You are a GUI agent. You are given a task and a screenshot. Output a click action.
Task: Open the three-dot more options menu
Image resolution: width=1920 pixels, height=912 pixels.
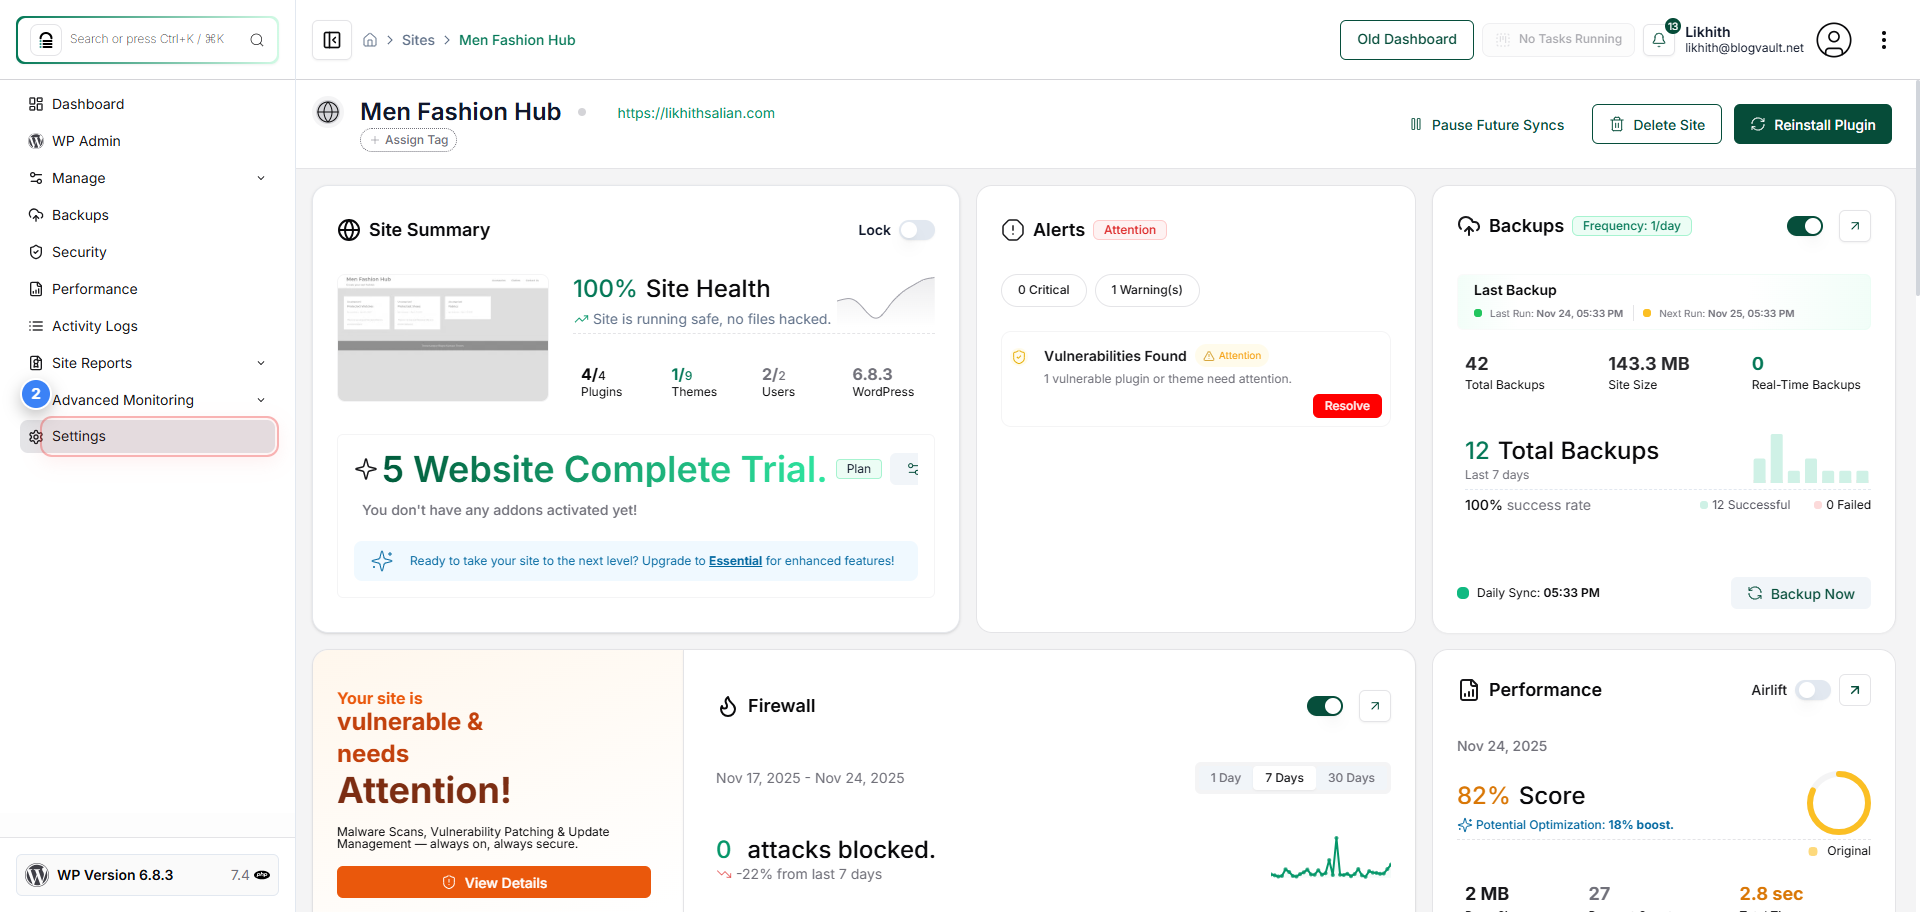pos(1884,40)
